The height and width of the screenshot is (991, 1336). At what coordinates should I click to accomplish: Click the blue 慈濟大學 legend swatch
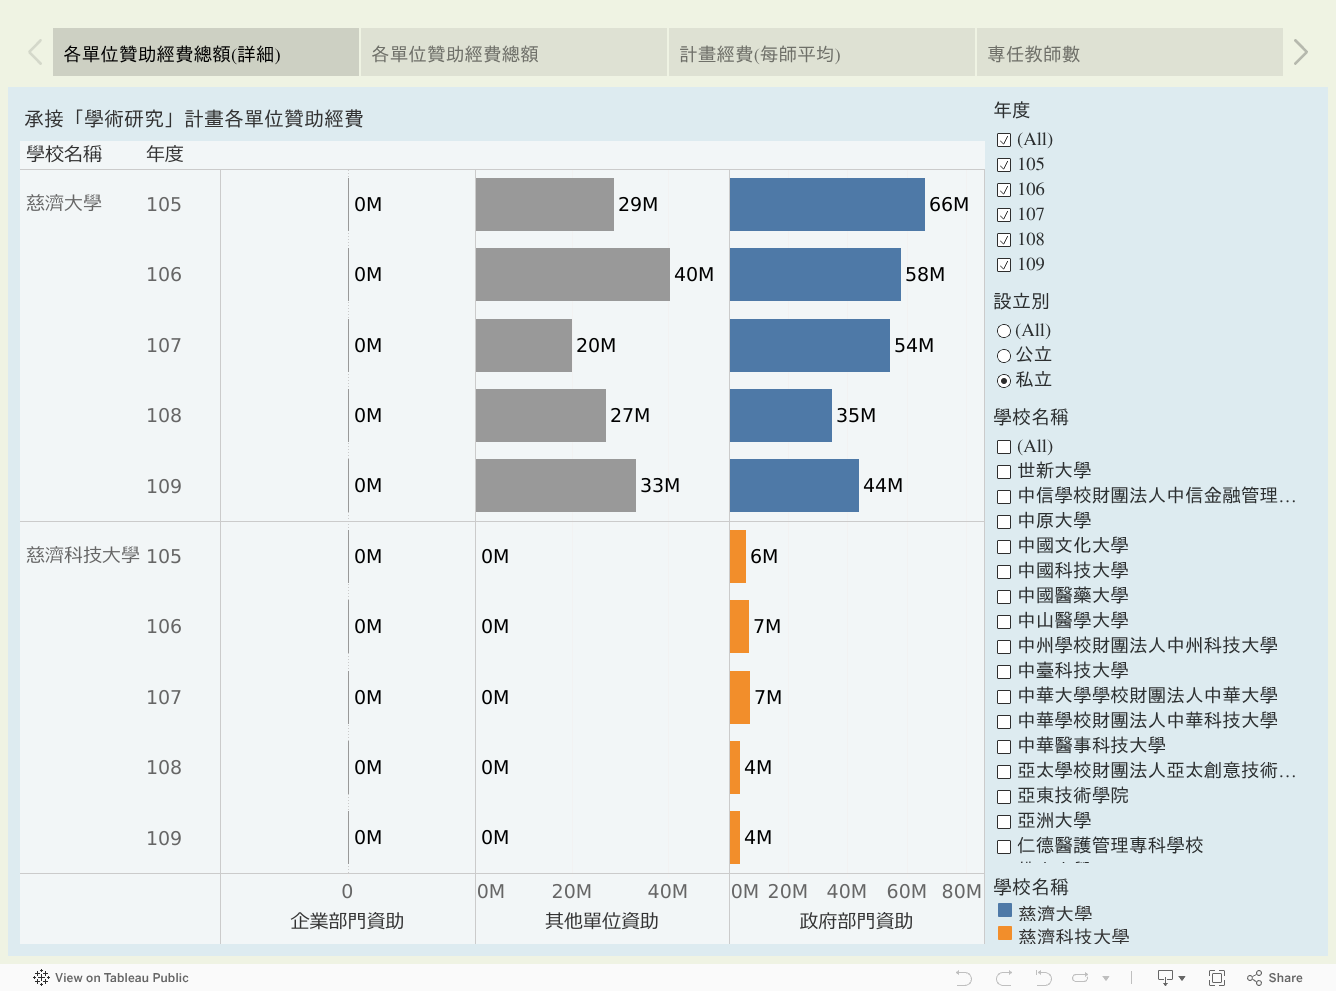pos(1005,911)
